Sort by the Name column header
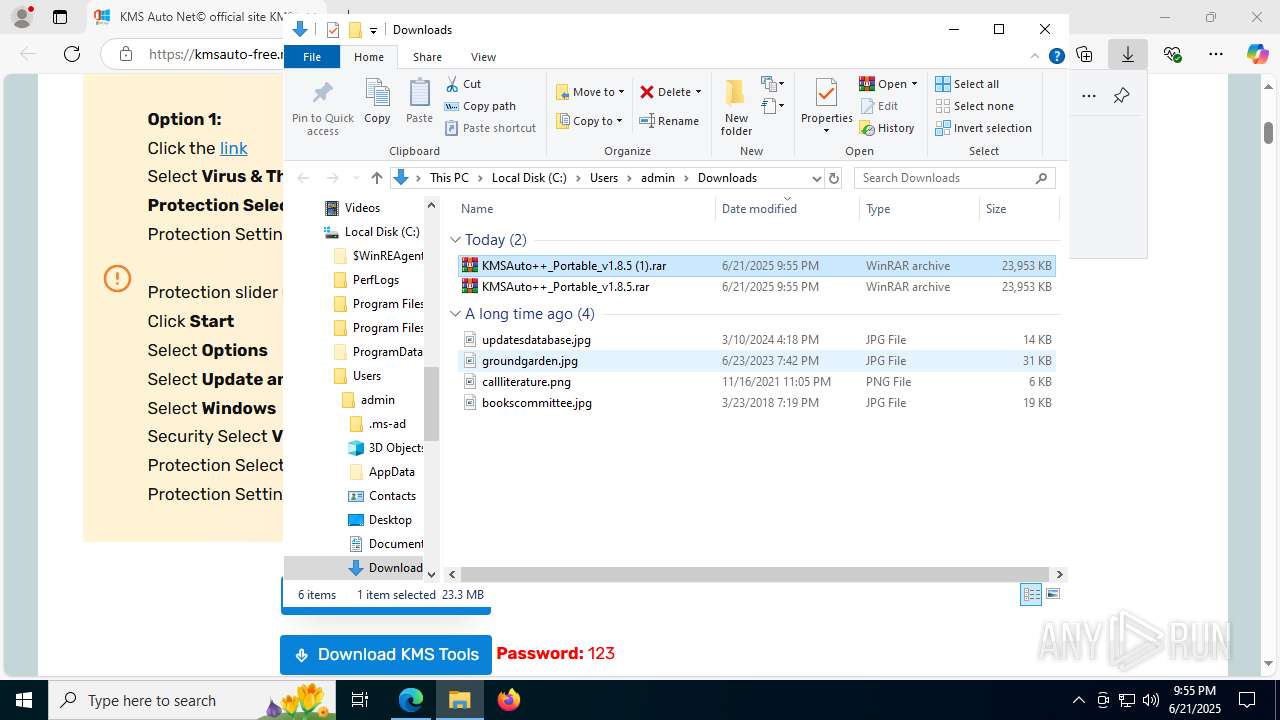Screen dimensions: 1280x720 (585, 208)
